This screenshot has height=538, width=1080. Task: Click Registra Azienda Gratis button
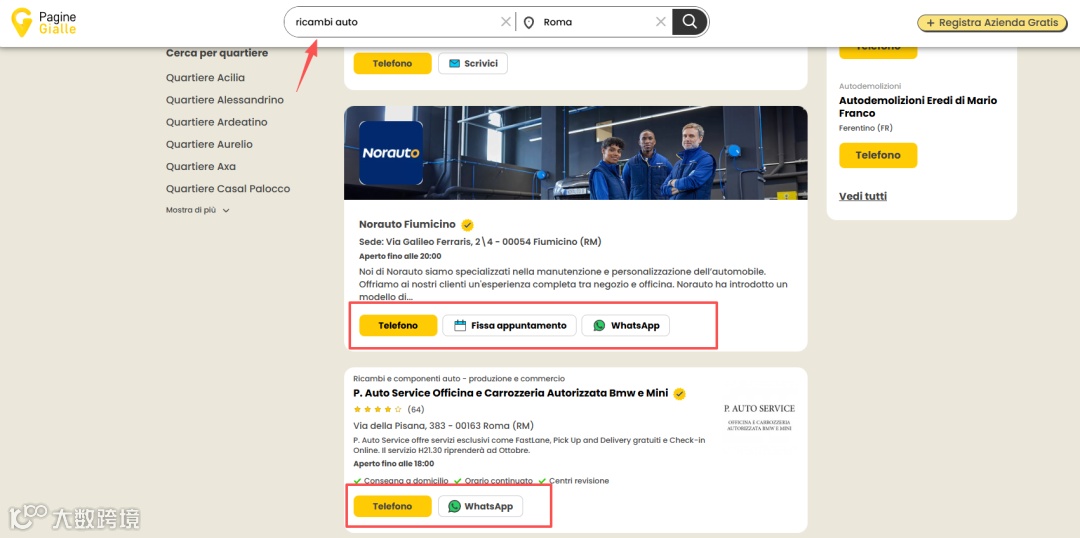pyautogui.click(x=995, y=23)
